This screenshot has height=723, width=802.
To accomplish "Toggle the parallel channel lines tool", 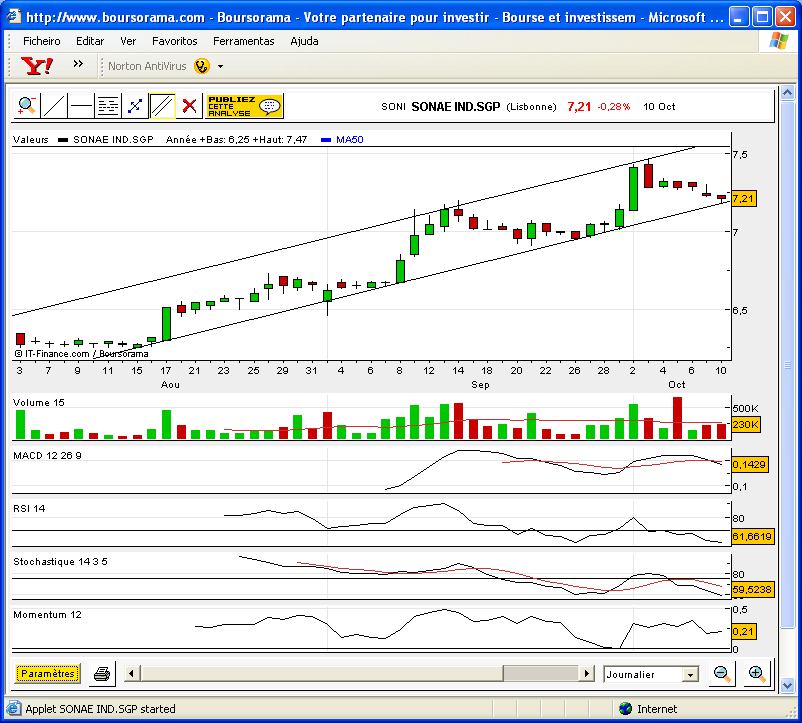I will point(162,106).
